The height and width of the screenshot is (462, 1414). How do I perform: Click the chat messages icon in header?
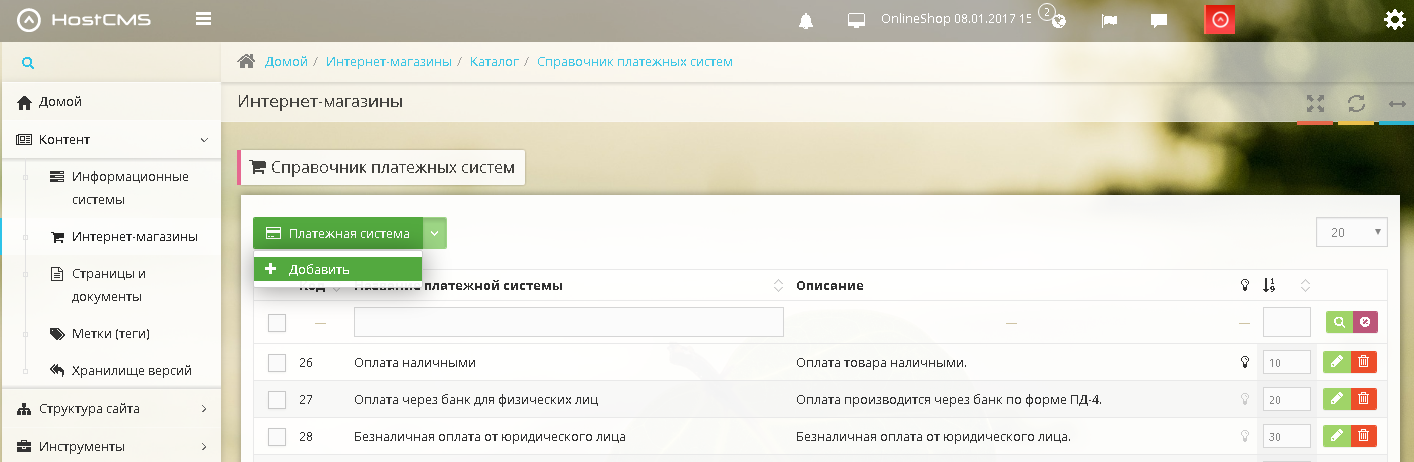coord(1159,21)
